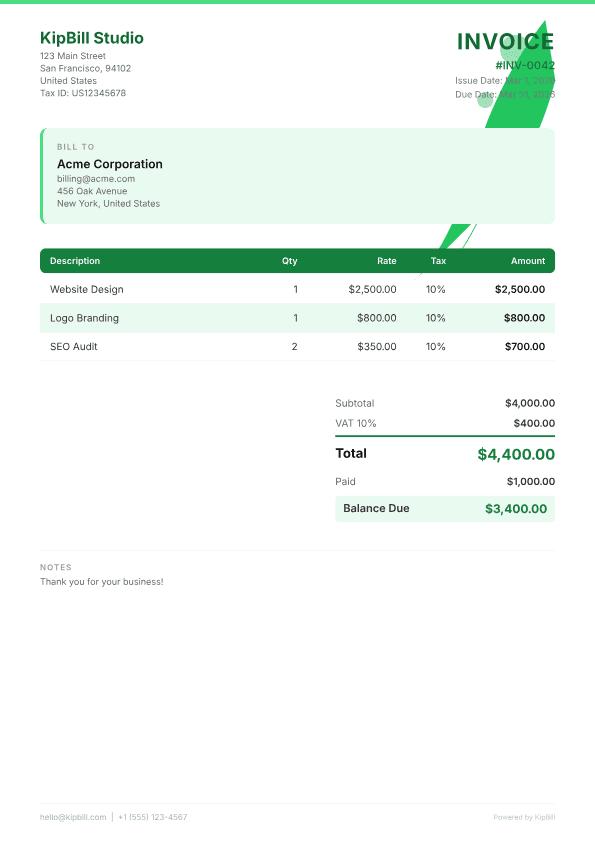Click the $800.00 rate for Logo Branding
The height and width of the screenshot is (841, 595).
(x=377, y=318)
